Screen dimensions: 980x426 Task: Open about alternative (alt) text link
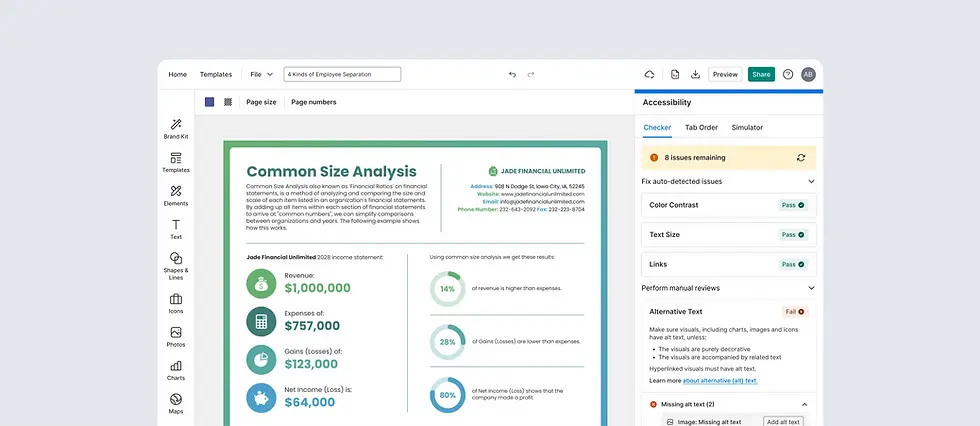click(x=720, y=380)
